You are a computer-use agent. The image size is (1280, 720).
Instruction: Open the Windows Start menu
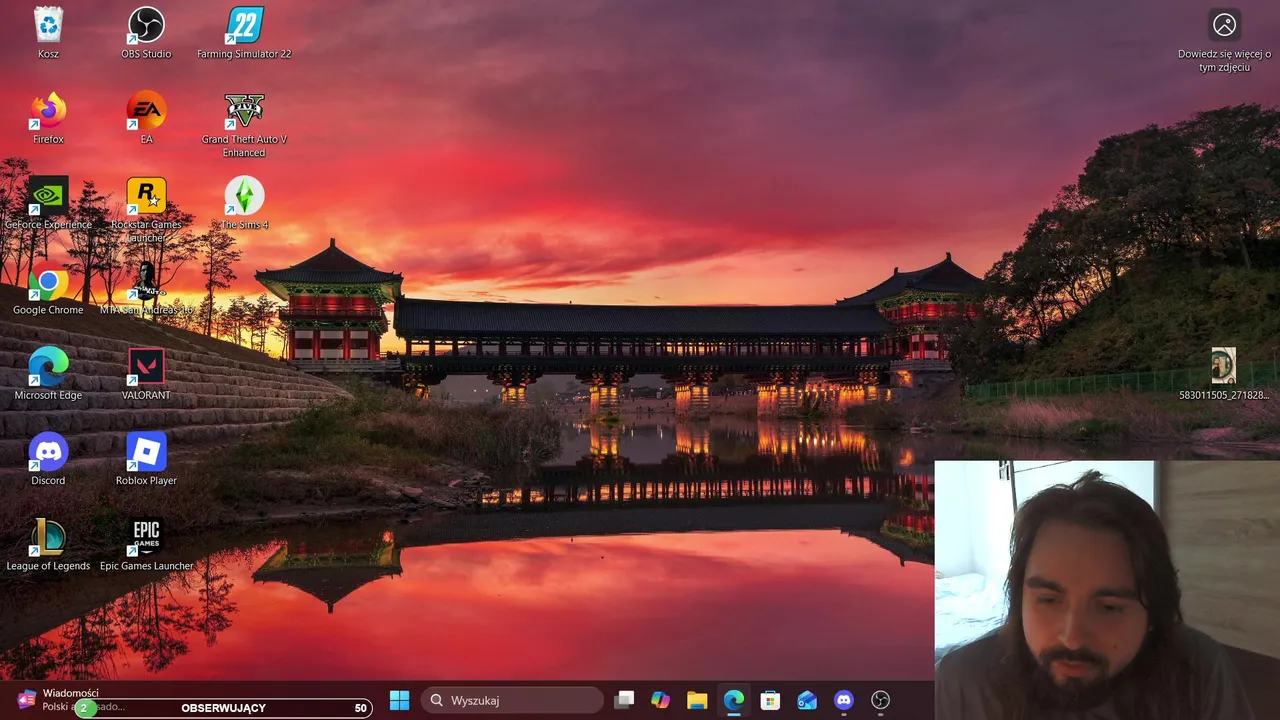(399, 700)
